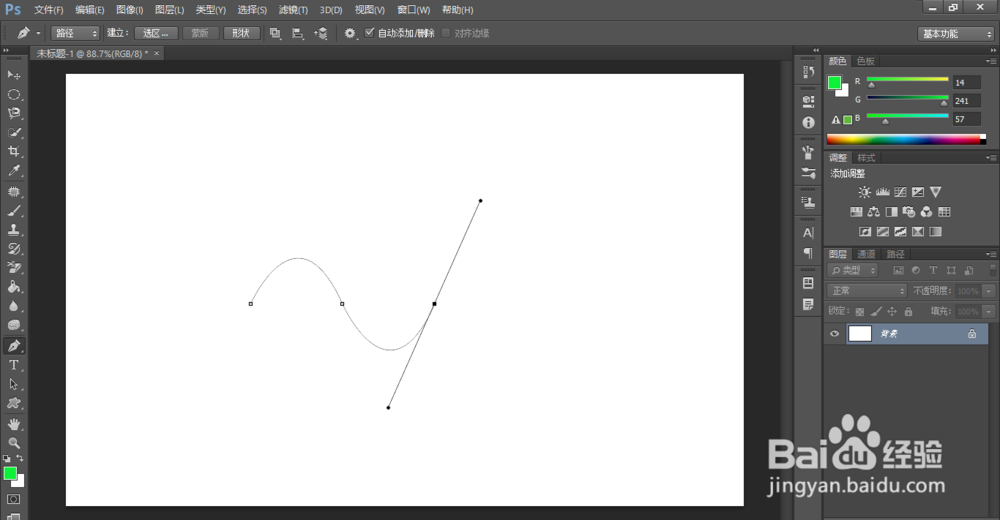The height and width of the screenshot is (520, 1000).
Task: Toggle the 自动添加/删除 checkbox
Action: (369, 33)
